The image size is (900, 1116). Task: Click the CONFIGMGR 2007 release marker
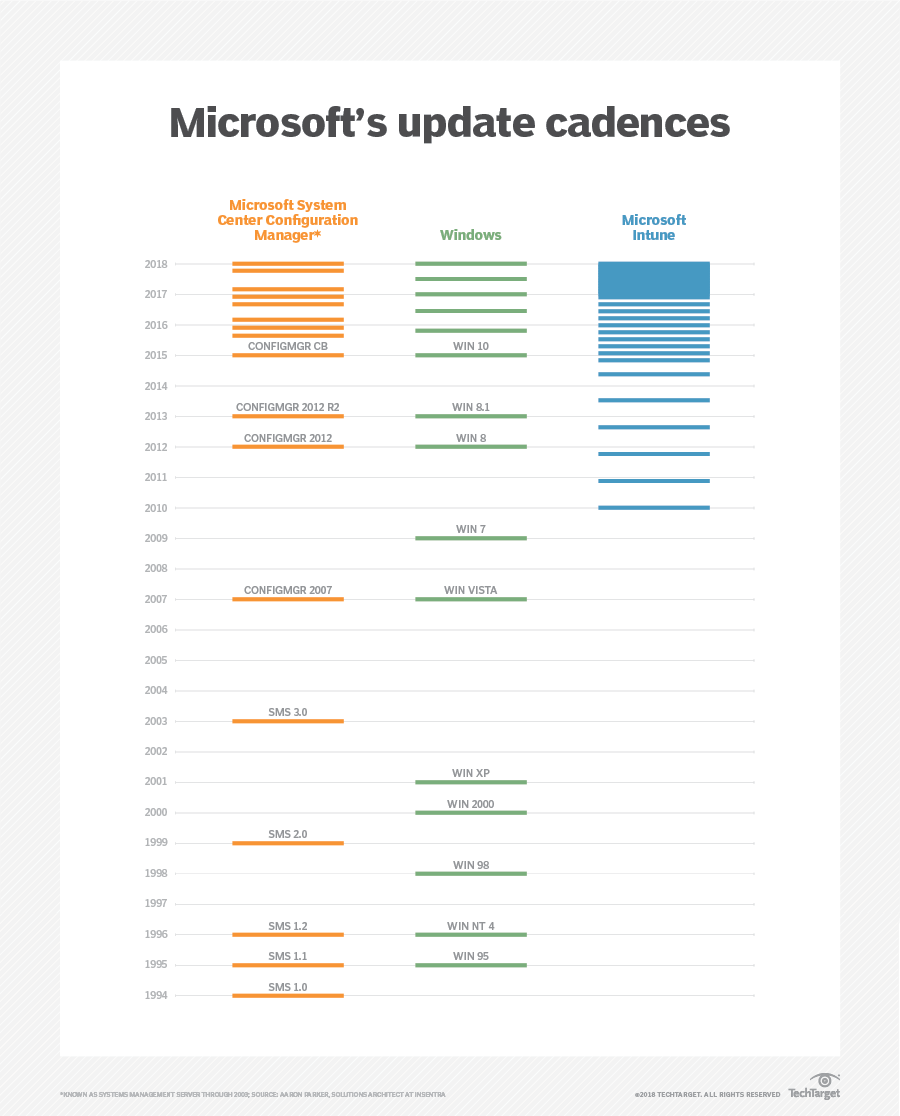tap(288, 599)
